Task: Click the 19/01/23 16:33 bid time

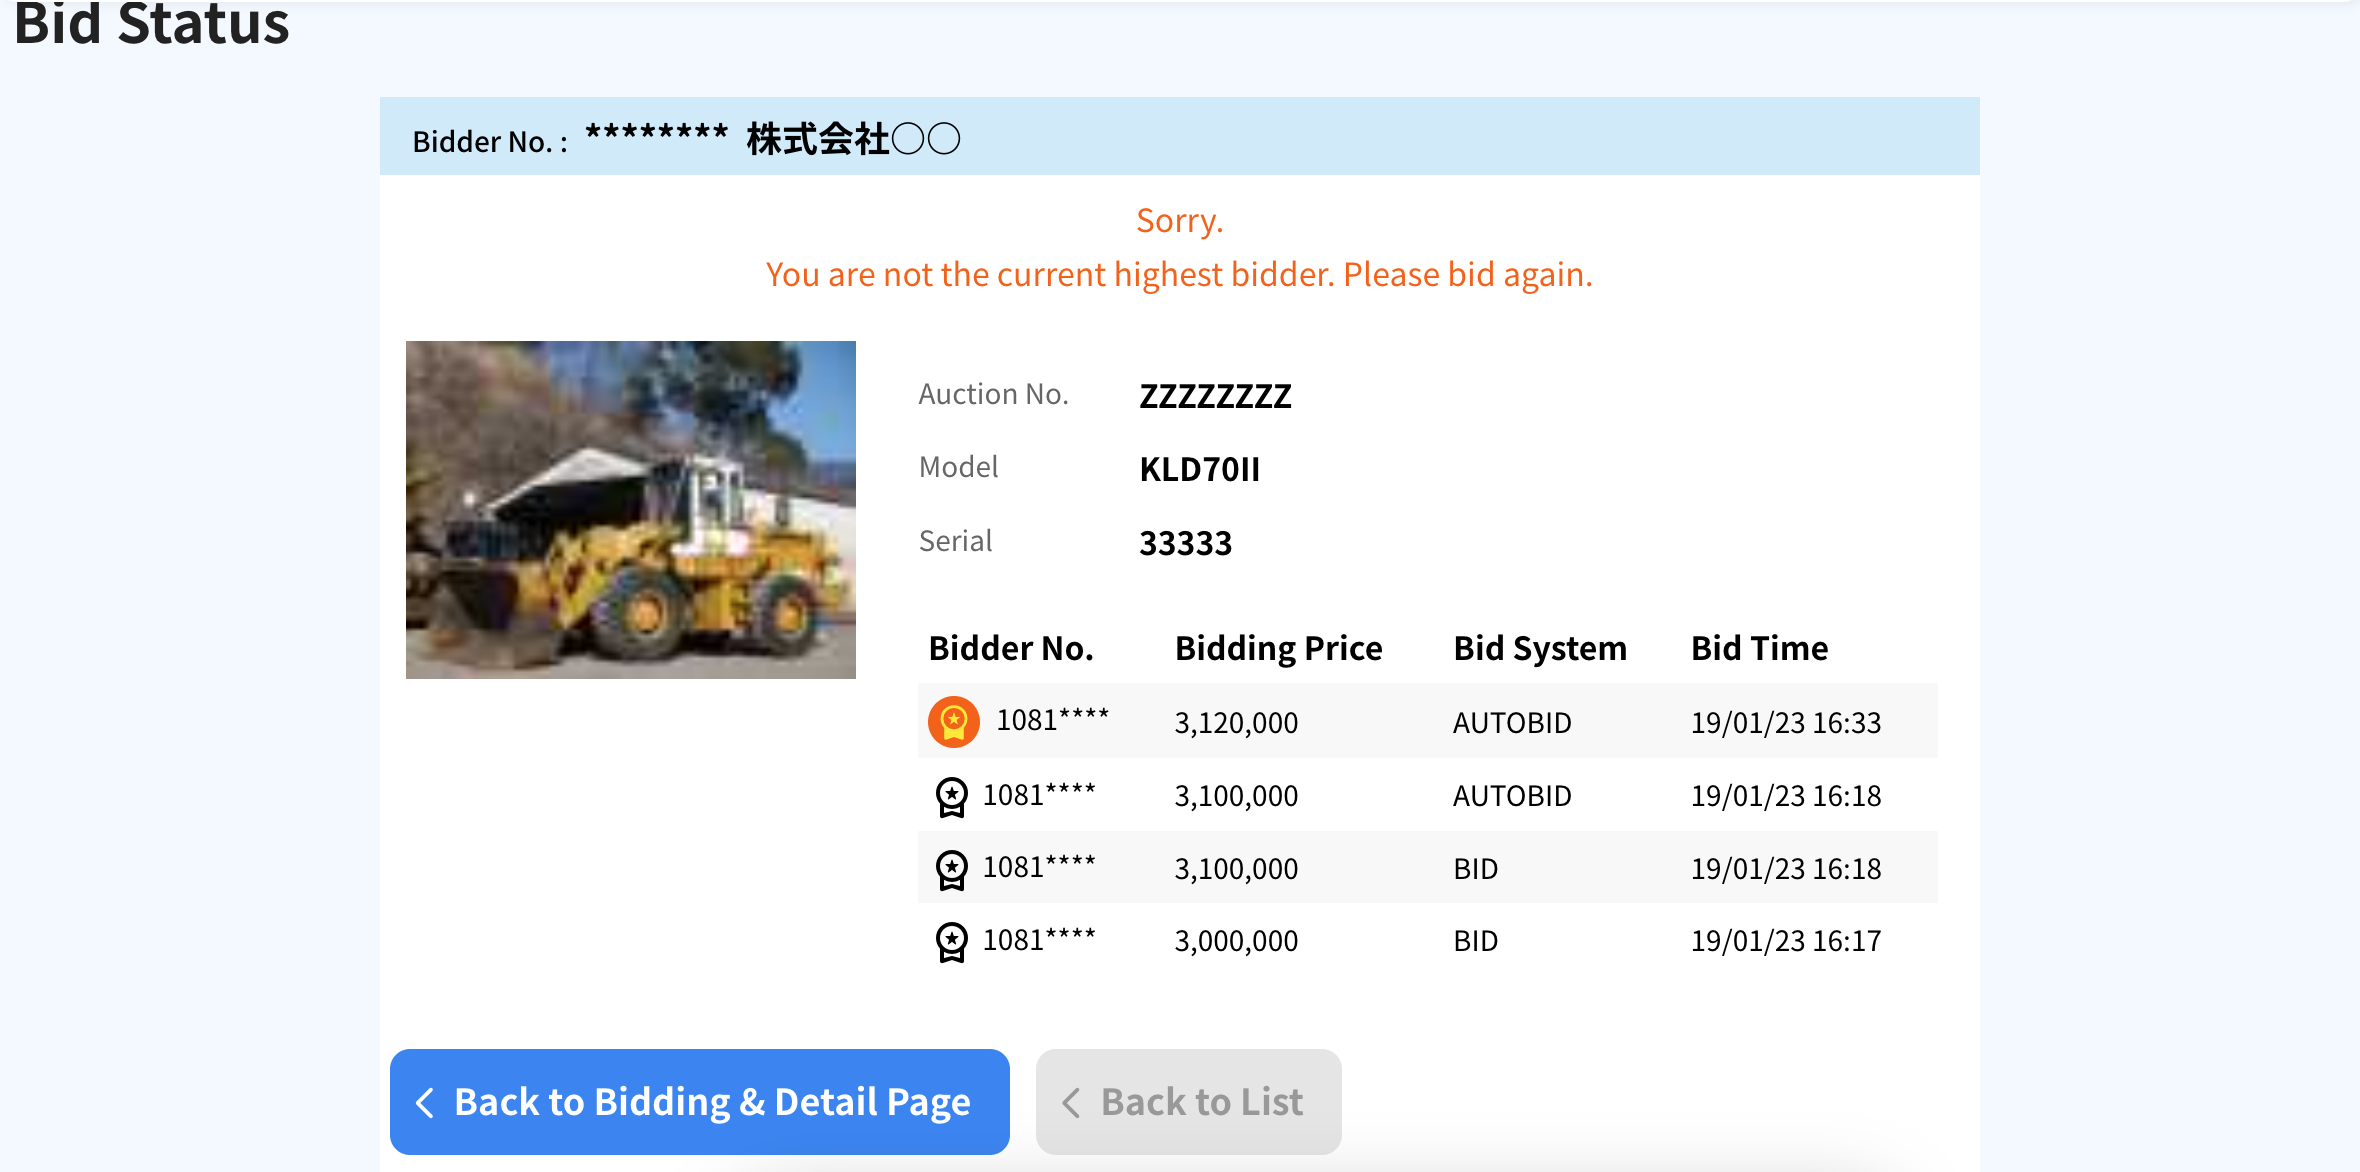Action: tap(1786, 723)
